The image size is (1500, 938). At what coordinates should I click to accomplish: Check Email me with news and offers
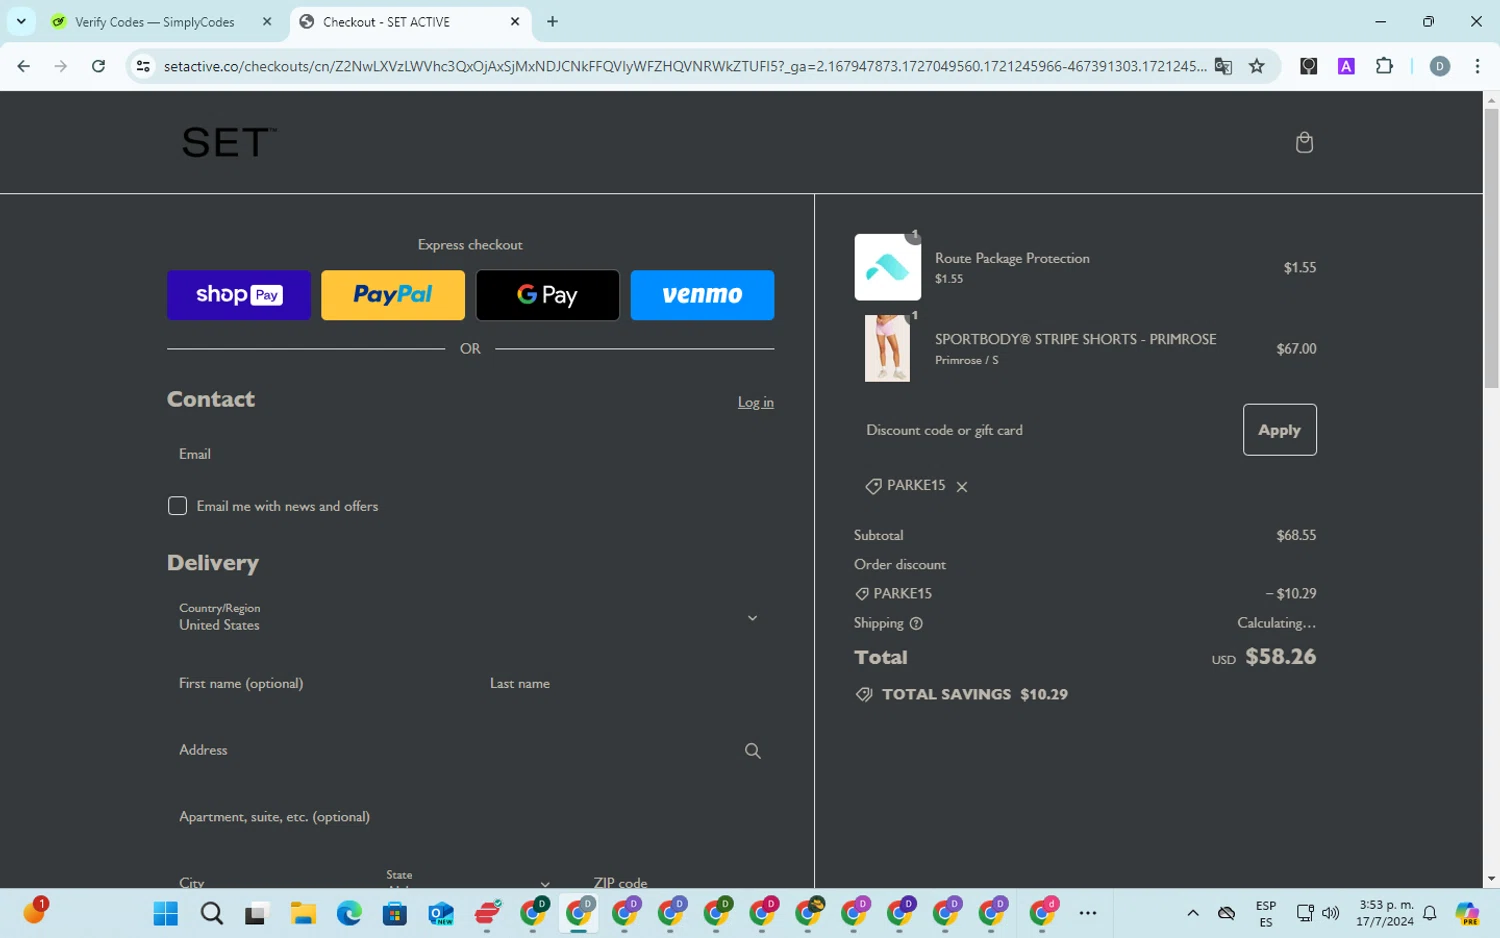click(x=177, y=506)
